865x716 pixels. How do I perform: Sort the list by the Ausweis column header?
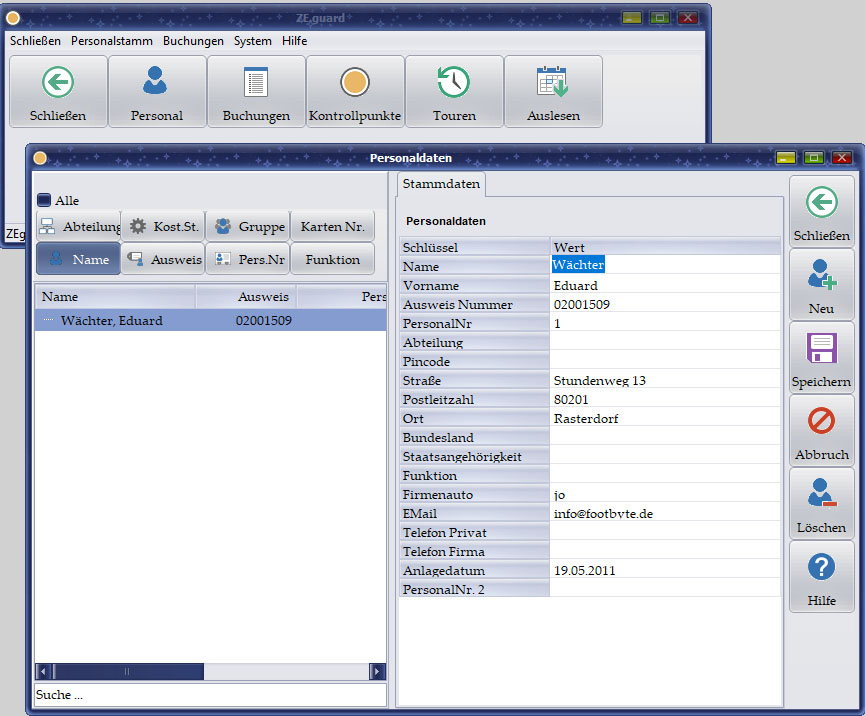tap(246, 297)
